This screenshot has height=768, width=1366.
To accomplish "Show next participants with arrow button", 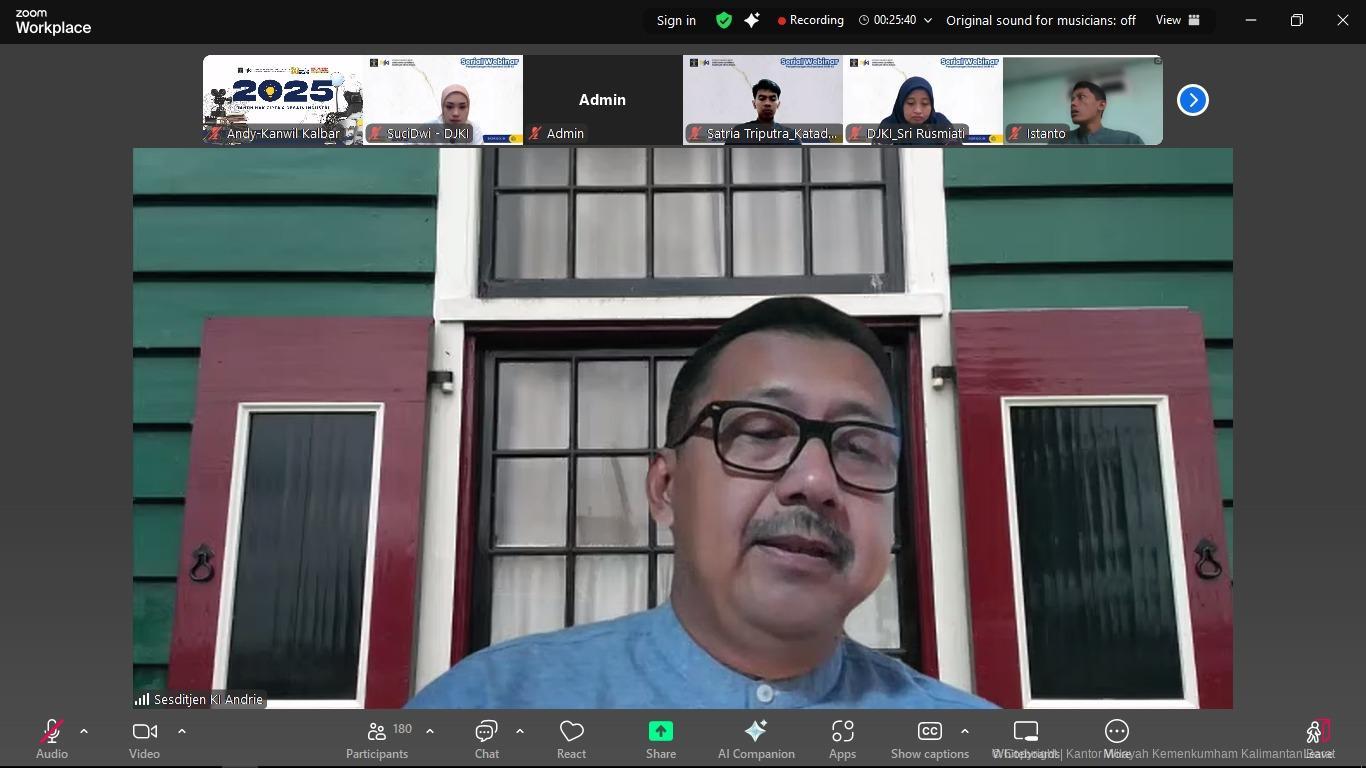I will (x=1192, y=100).
